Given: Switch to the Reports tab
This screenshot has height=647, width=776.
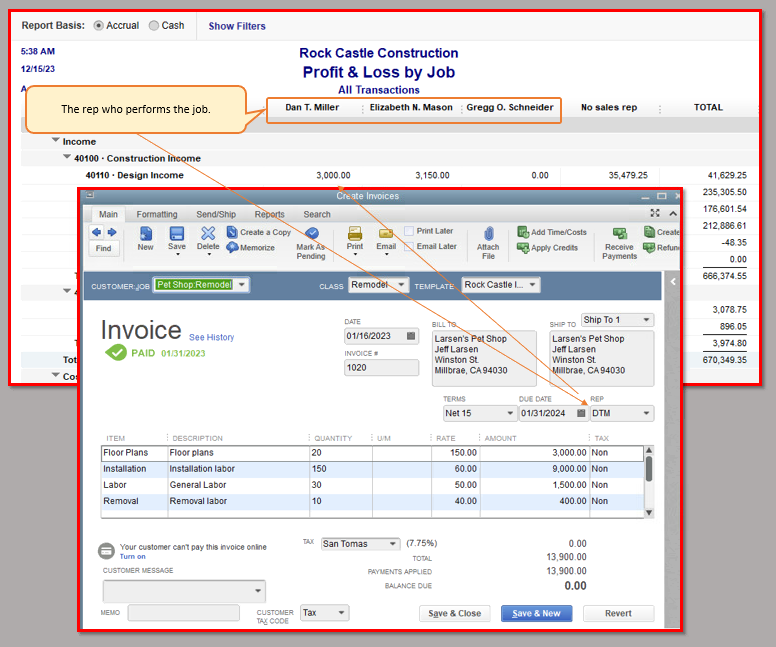Looking at the screenshot, I should (x=270, y=214).
